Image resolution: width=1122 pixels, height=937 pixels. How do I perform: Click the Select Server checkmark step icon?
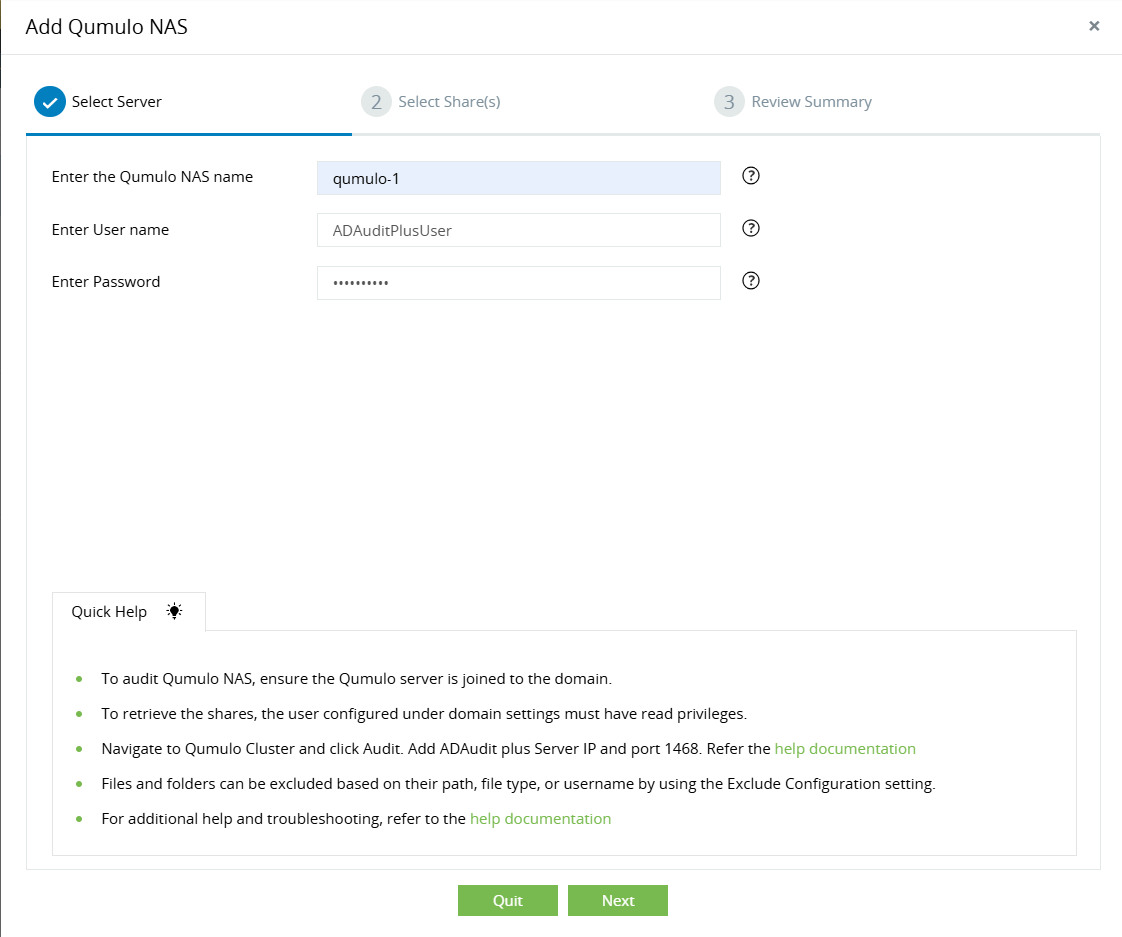click(49, 102)
